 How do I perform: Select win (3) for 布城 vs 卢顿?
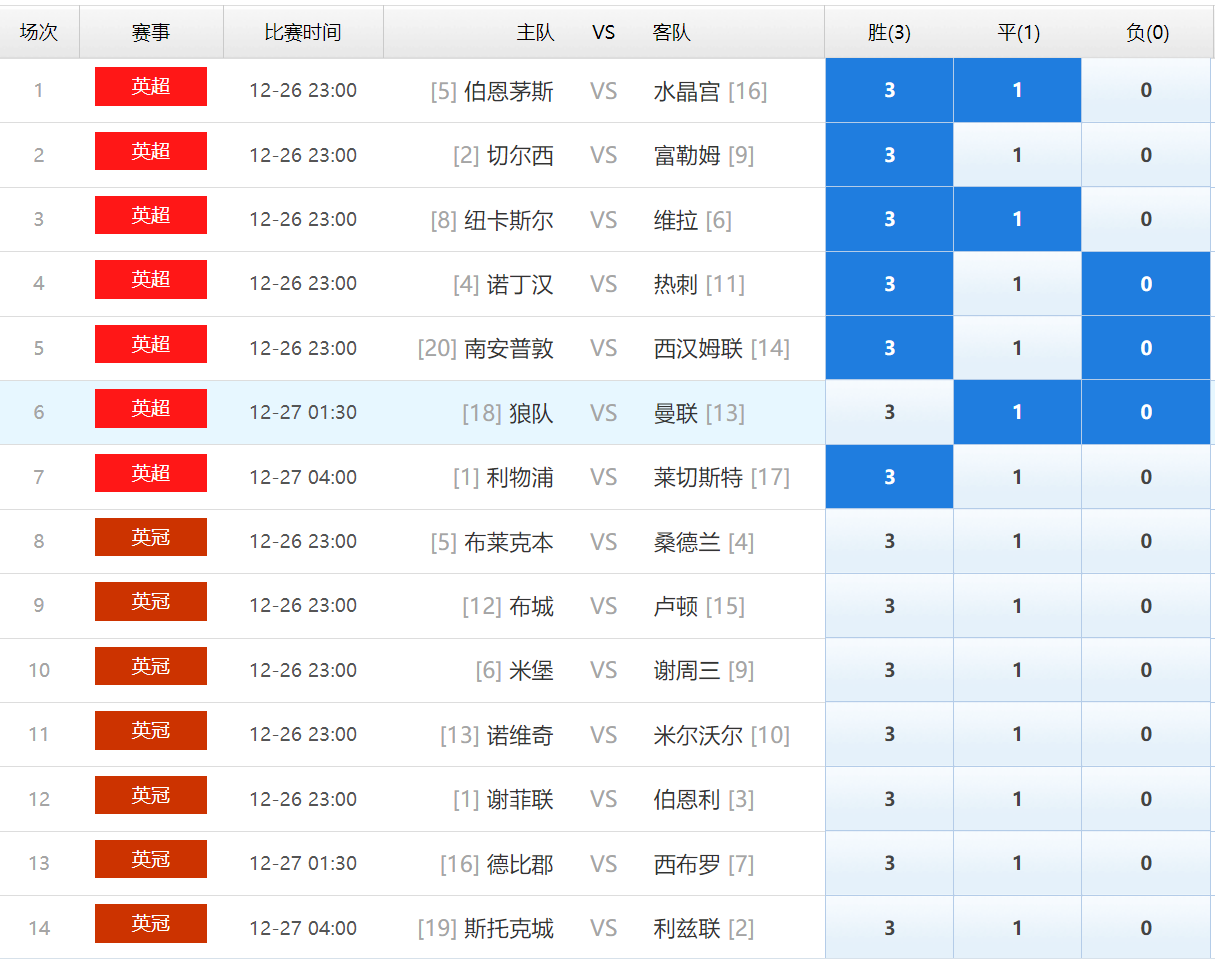point(889,606)
